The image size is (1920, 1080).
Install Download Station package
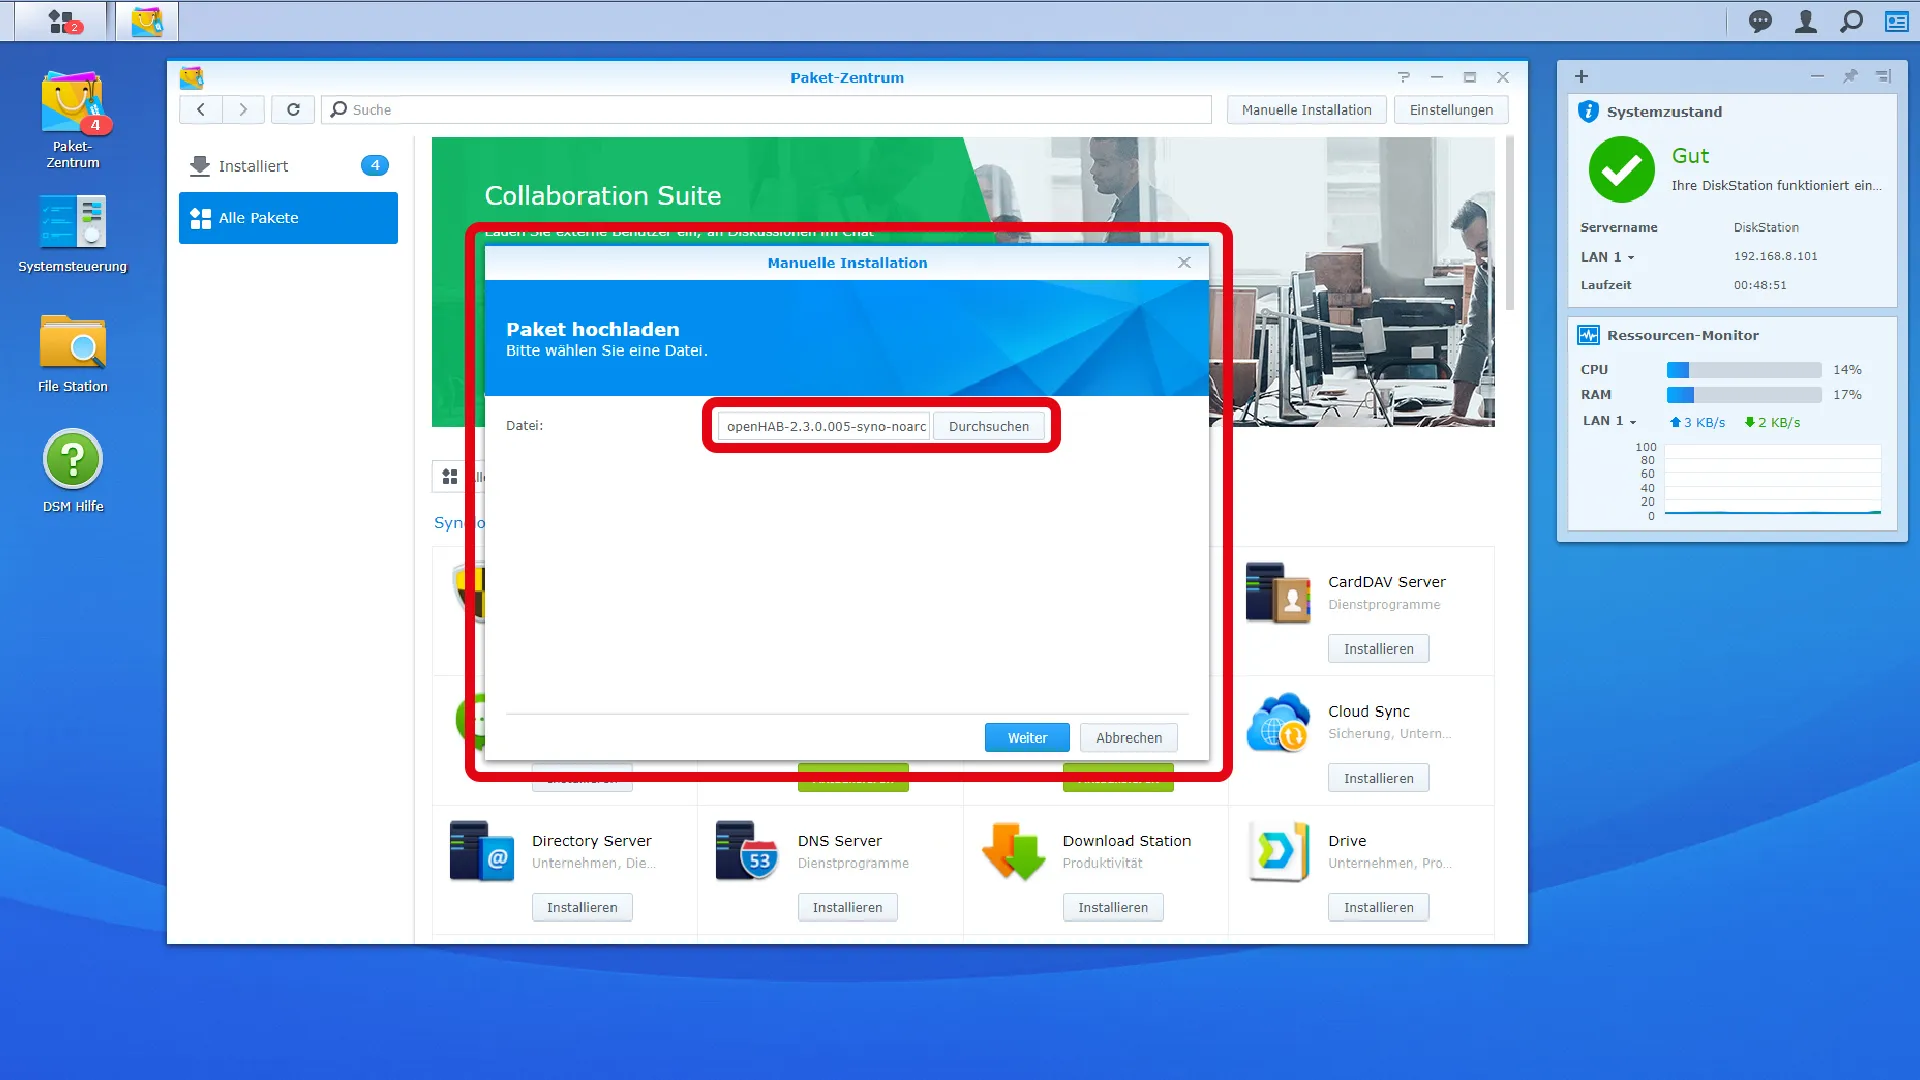click(1113, 907)
